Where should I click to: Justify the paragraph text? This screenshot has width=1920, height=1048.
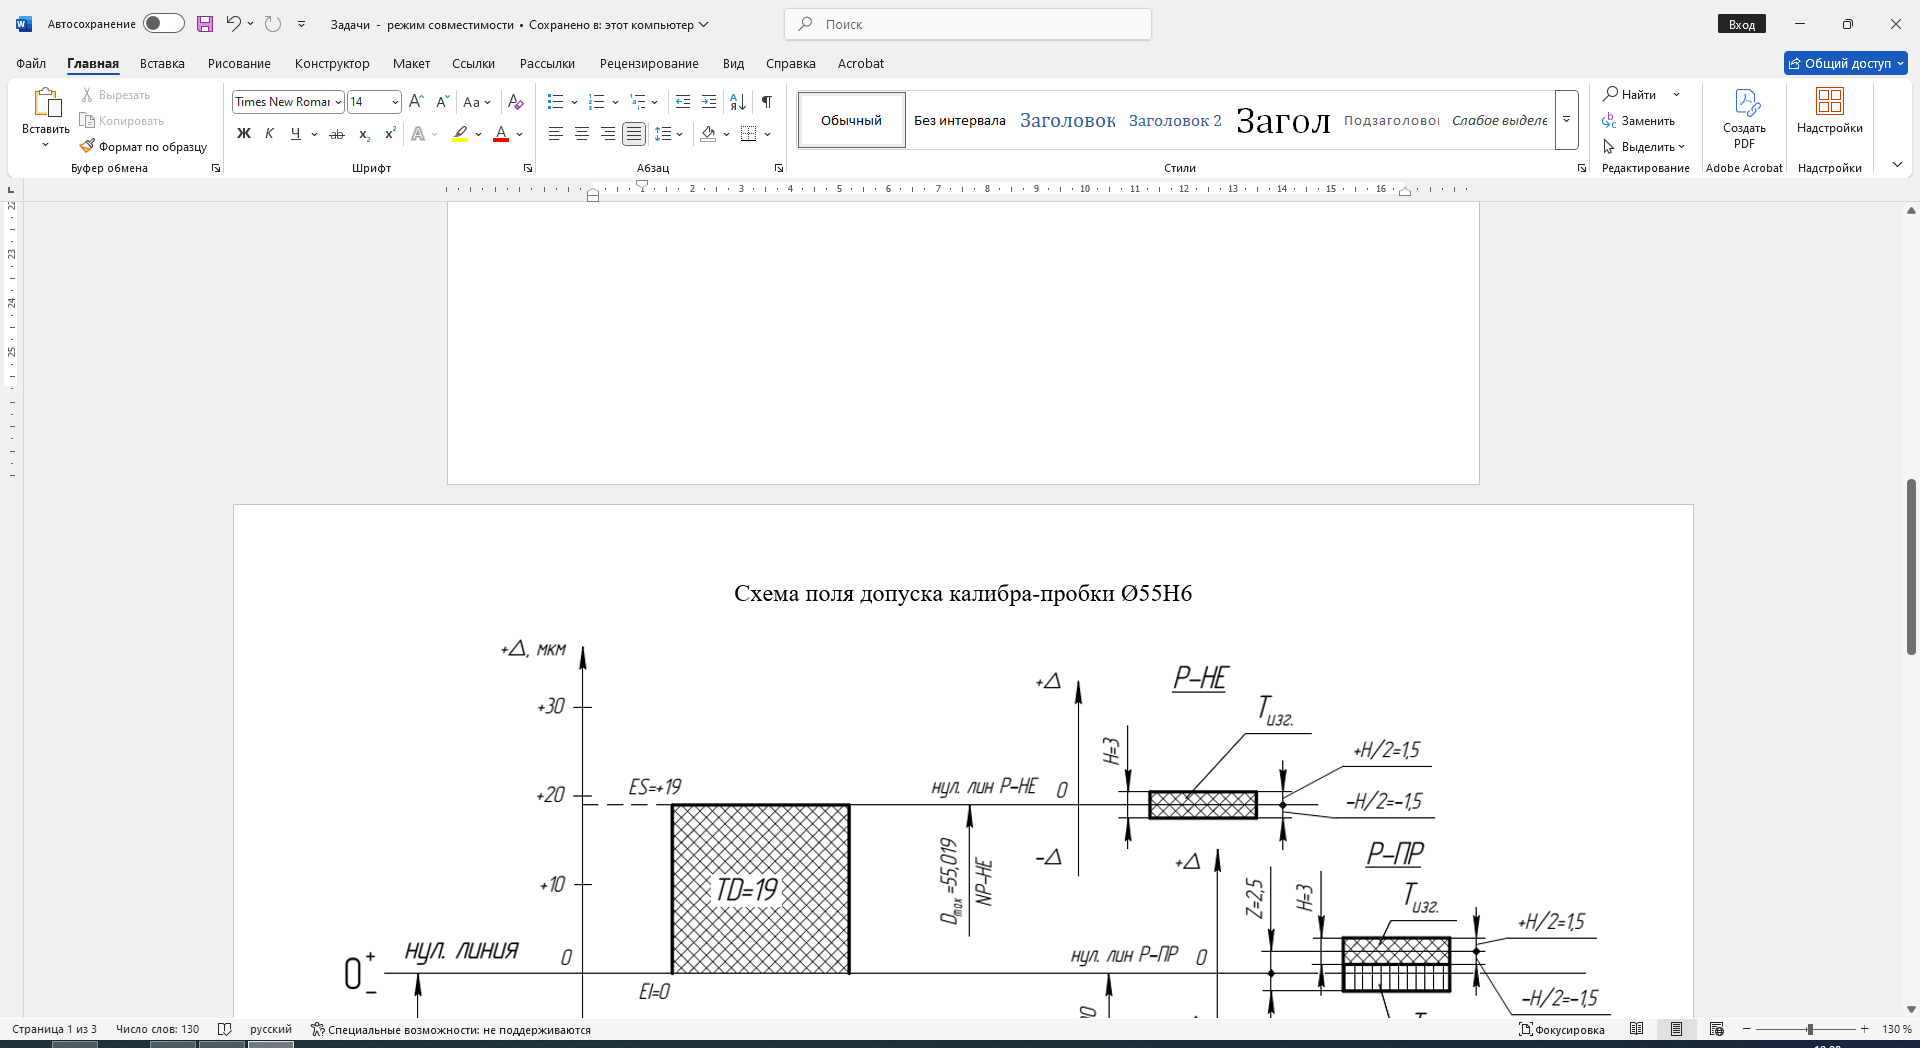[634, 134]
